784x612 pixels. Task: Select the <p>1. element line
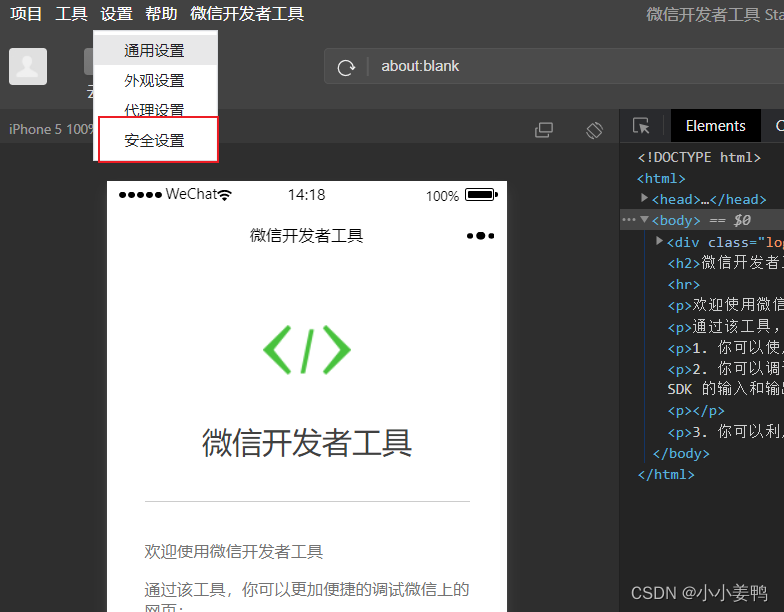[x=726, y=348]
